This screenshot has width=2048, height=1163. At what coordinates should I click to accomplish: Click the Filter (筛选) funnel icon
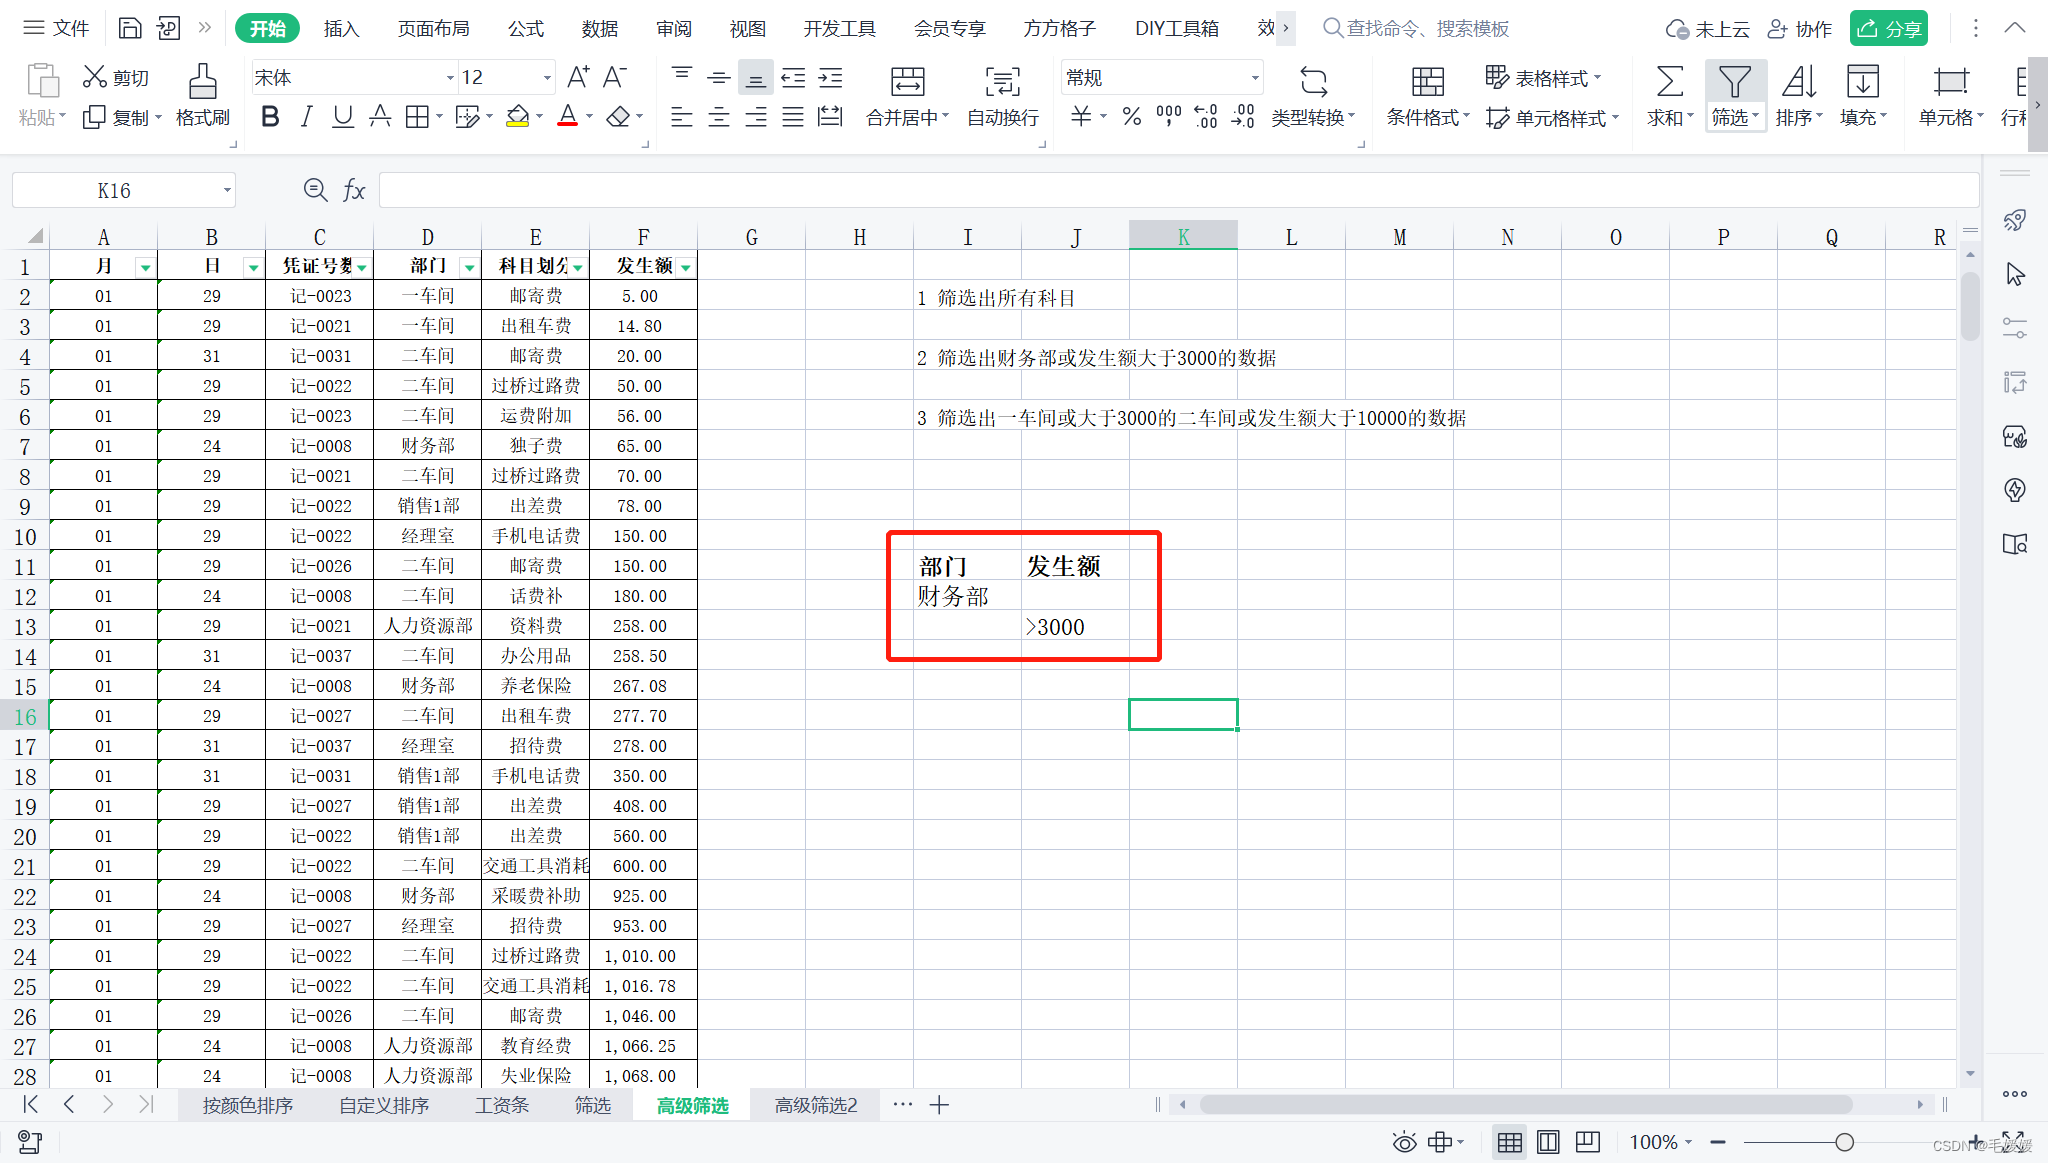click(1734, 82)
